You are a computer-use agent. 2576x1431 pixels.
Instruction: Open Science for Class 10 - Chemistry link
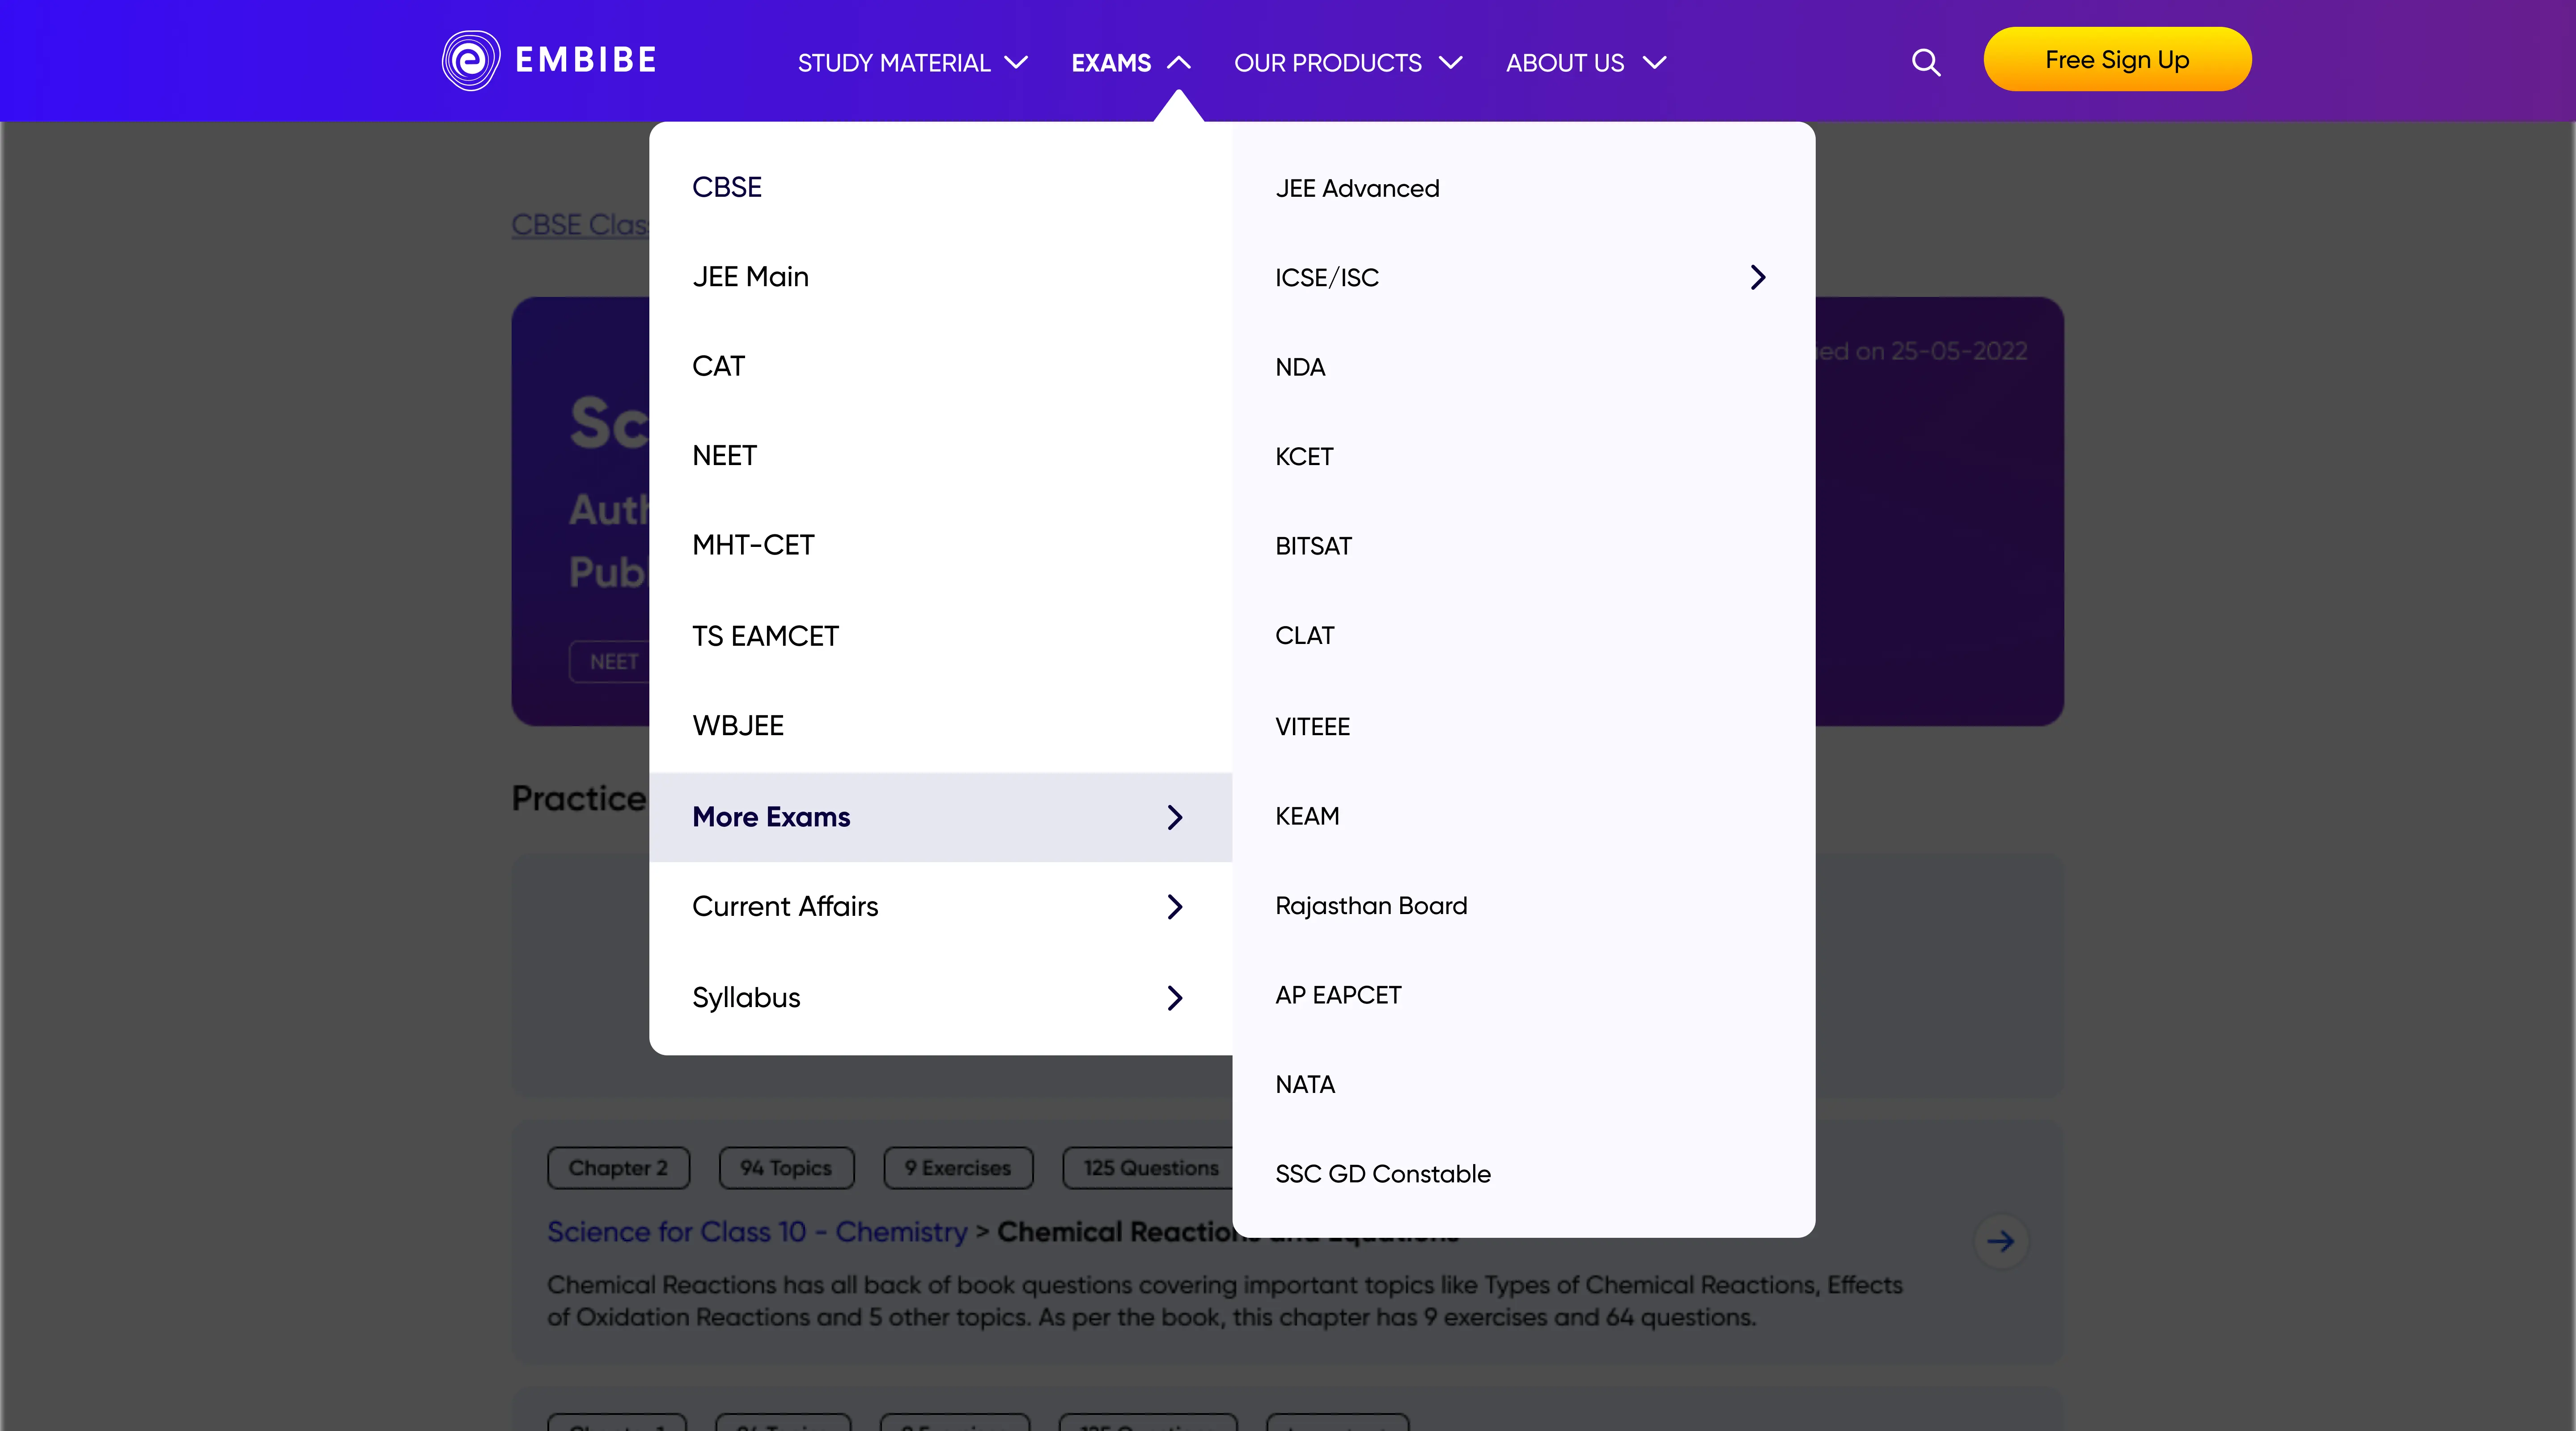[757, 1232]
